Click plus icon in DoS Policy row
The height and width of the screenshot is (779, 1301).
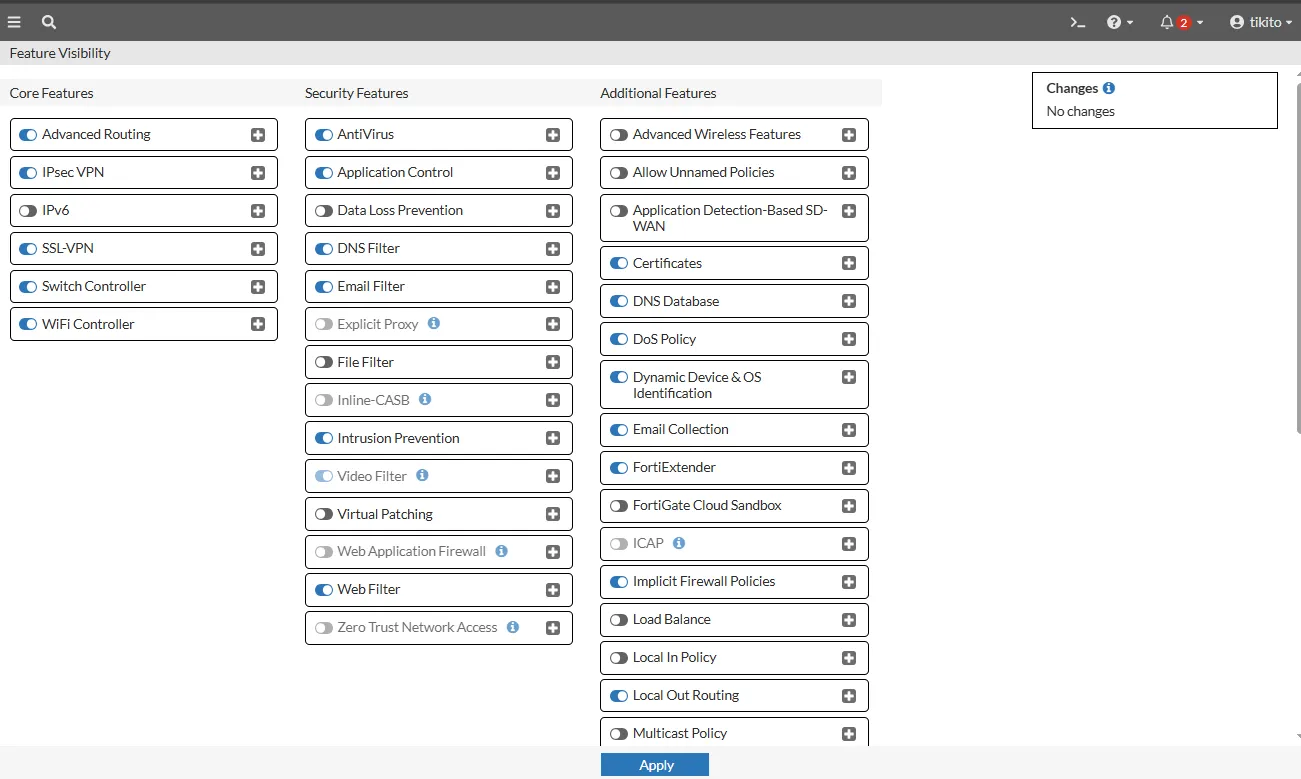tap(849, 339)
